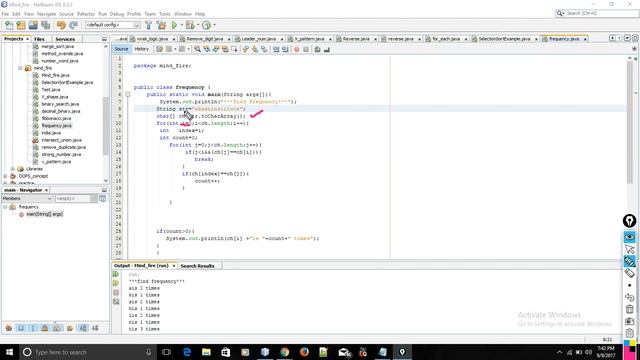
Task: Open the Refactor menu
Action: pyautogui.click(x=86, y=14)
